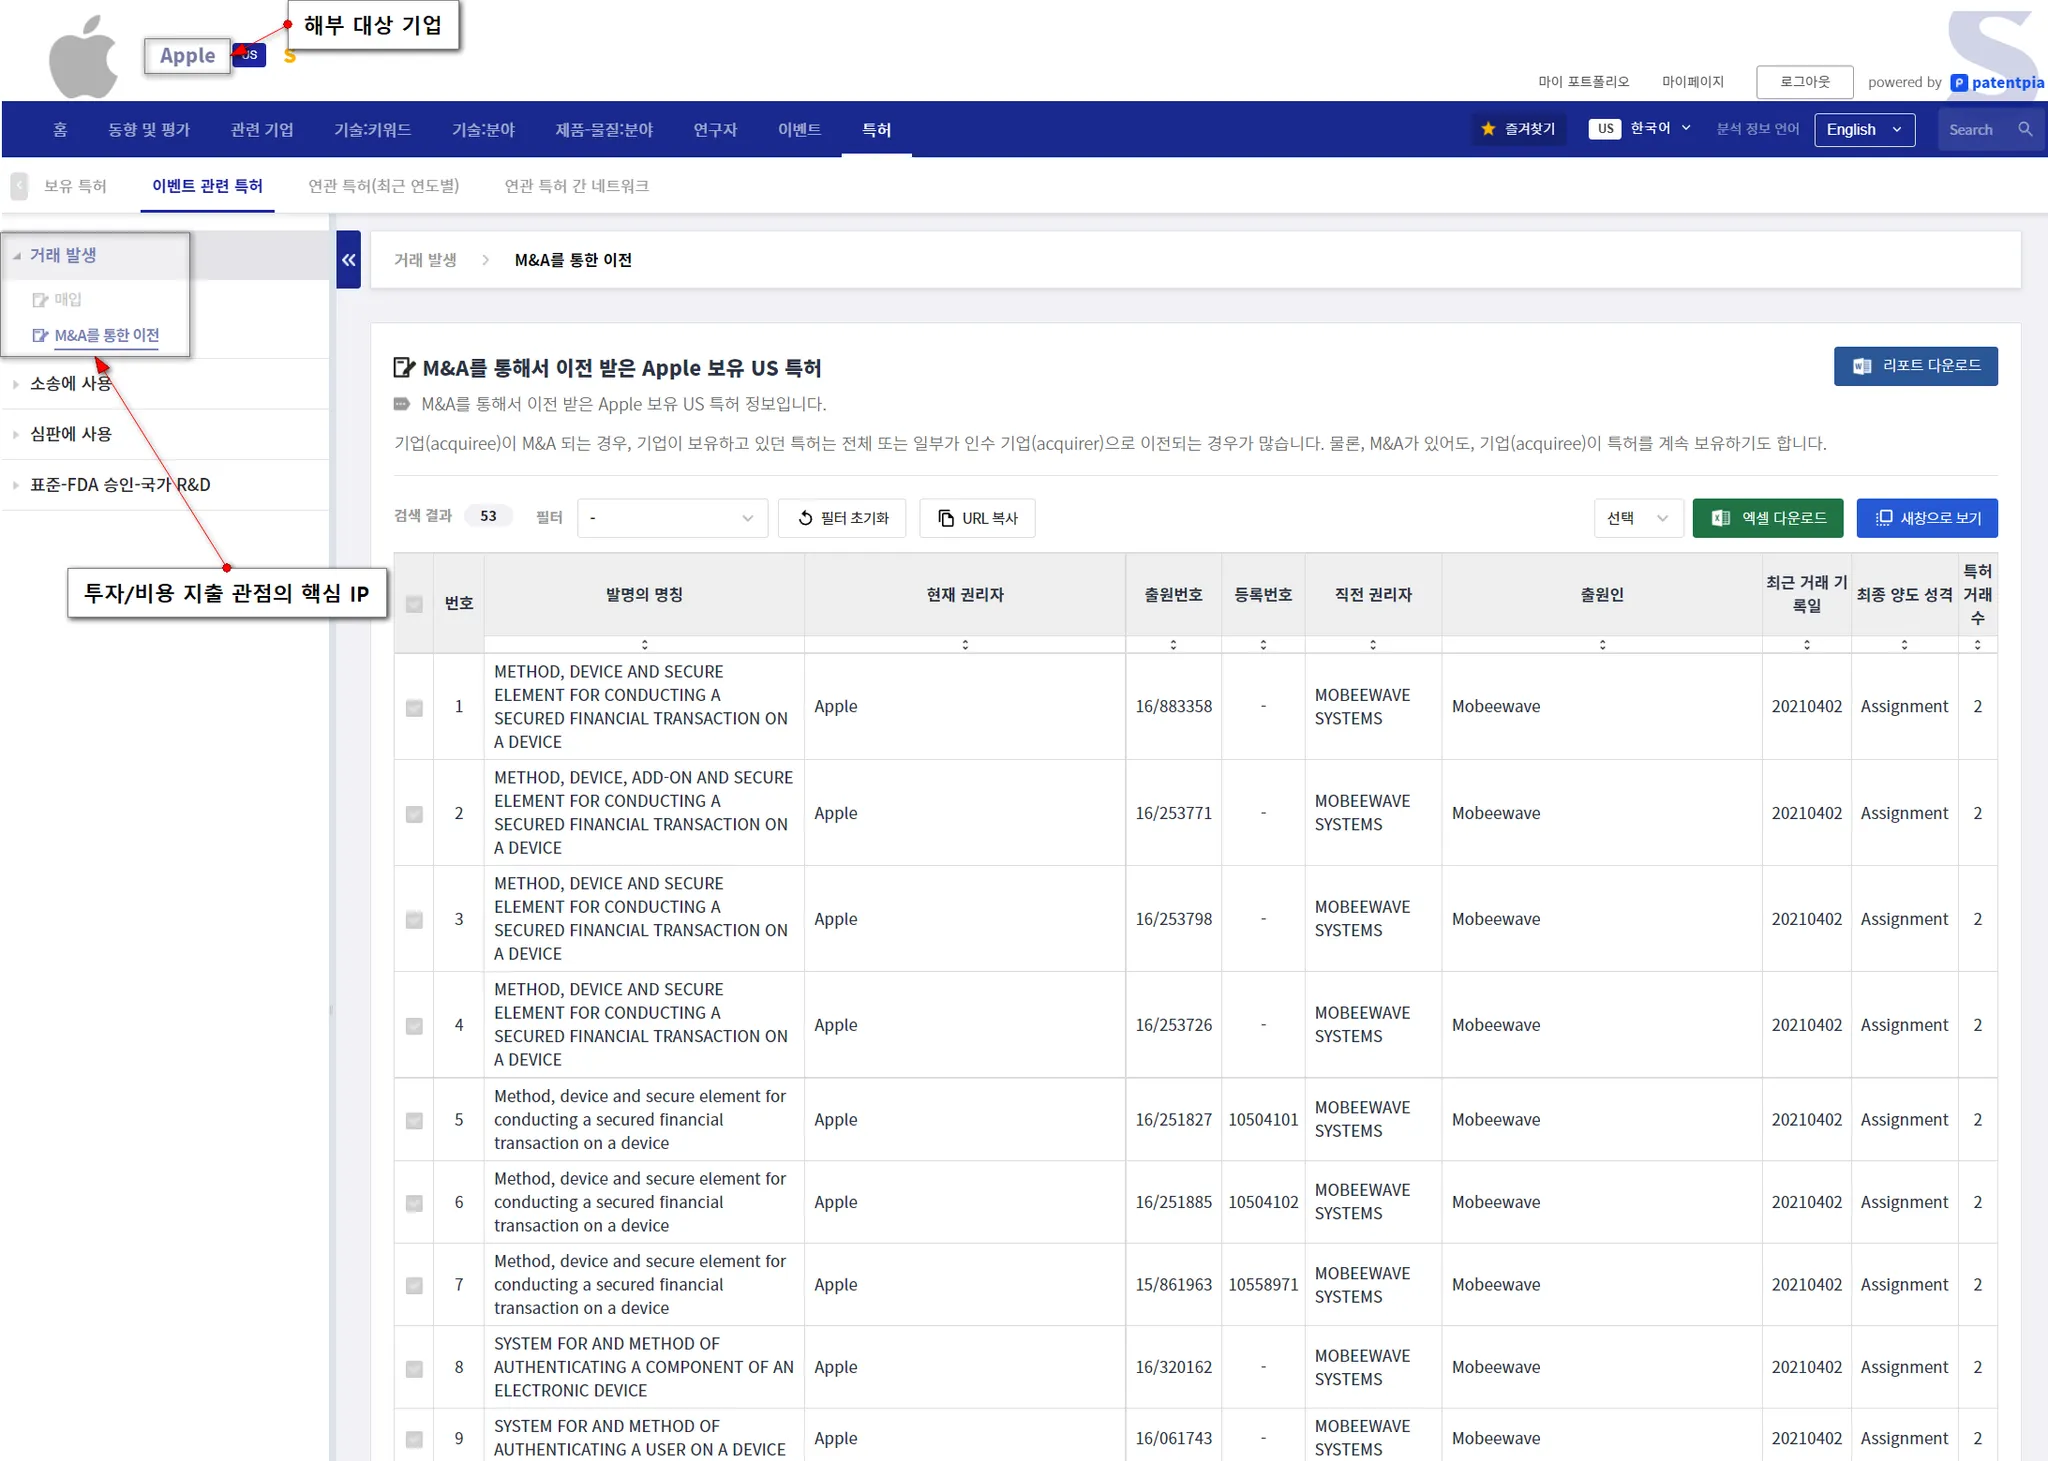Check the checkbox for row 1
Viewport: 2048px width, 1461px height.
414,708
